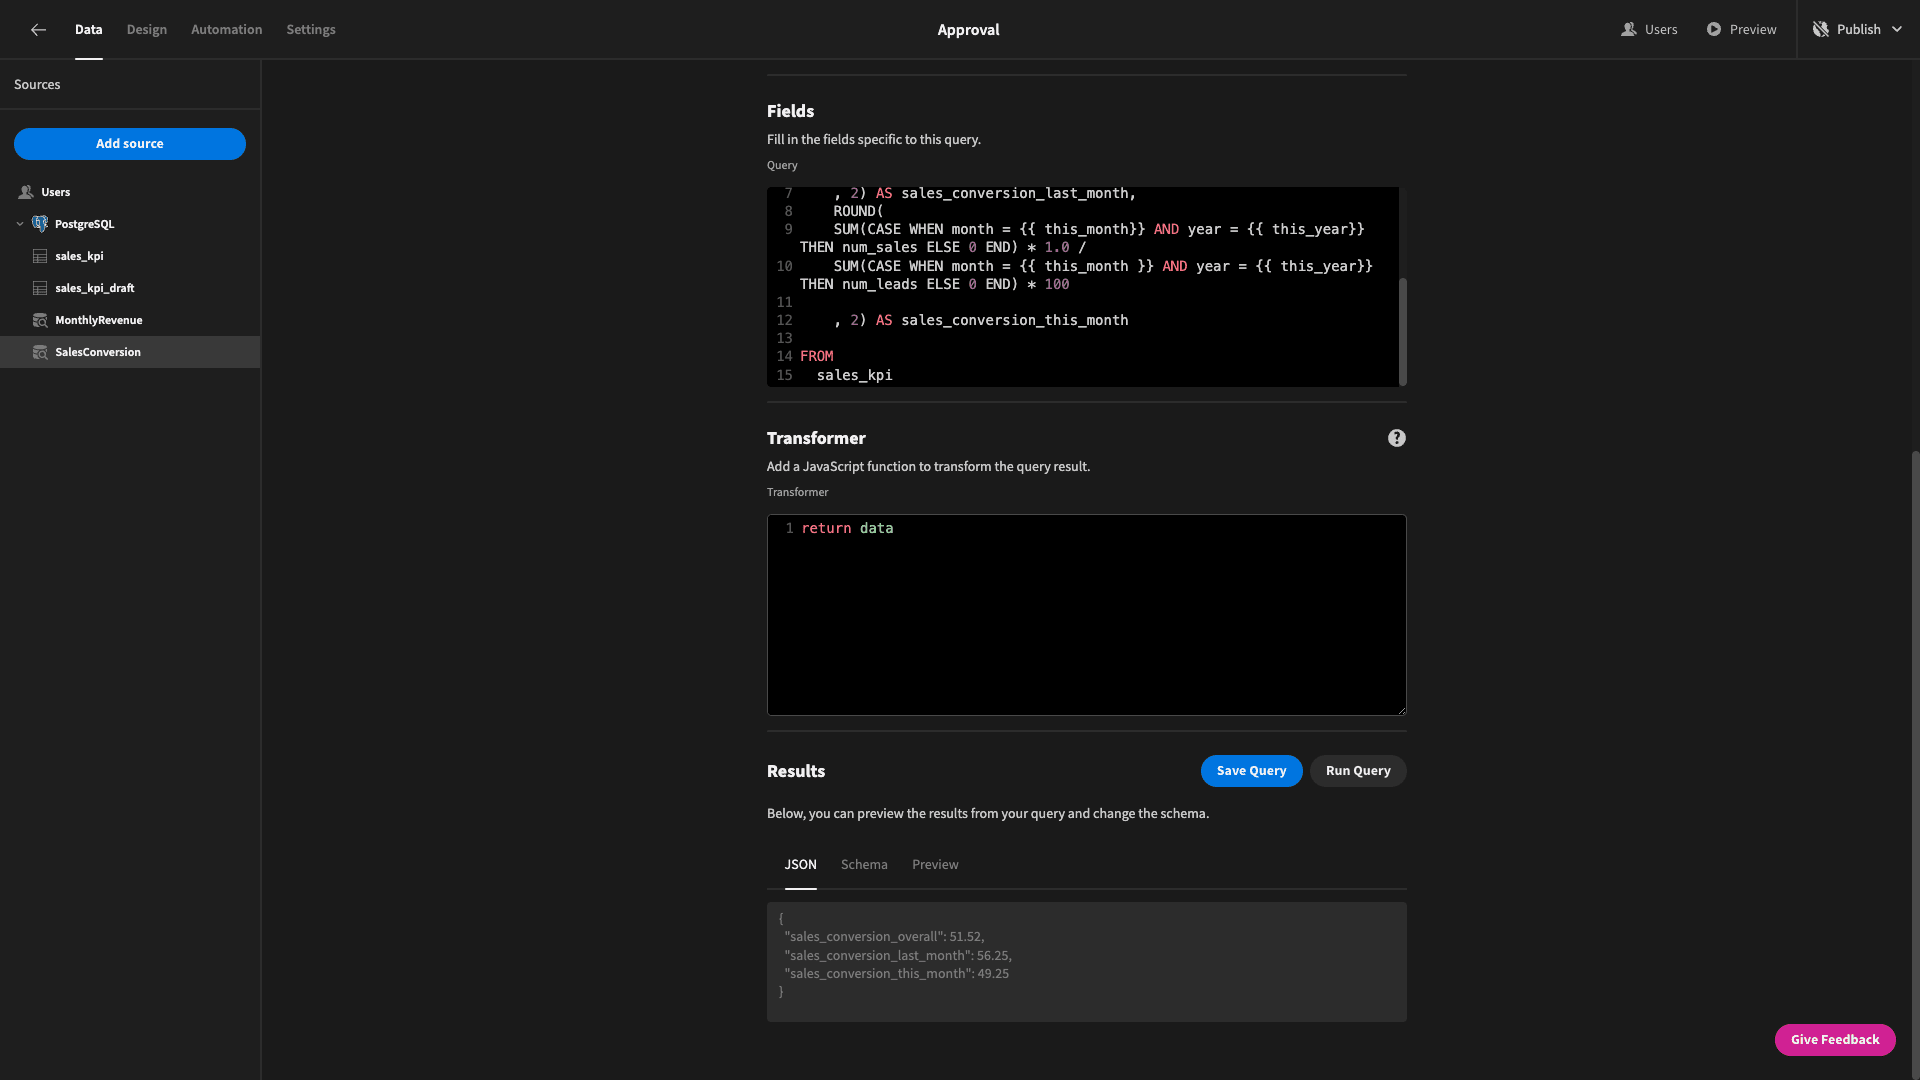Viewport: 1920px width, 1080px height.
Task: Click the Users people icon in sidebar
Action: click(26, 192)
